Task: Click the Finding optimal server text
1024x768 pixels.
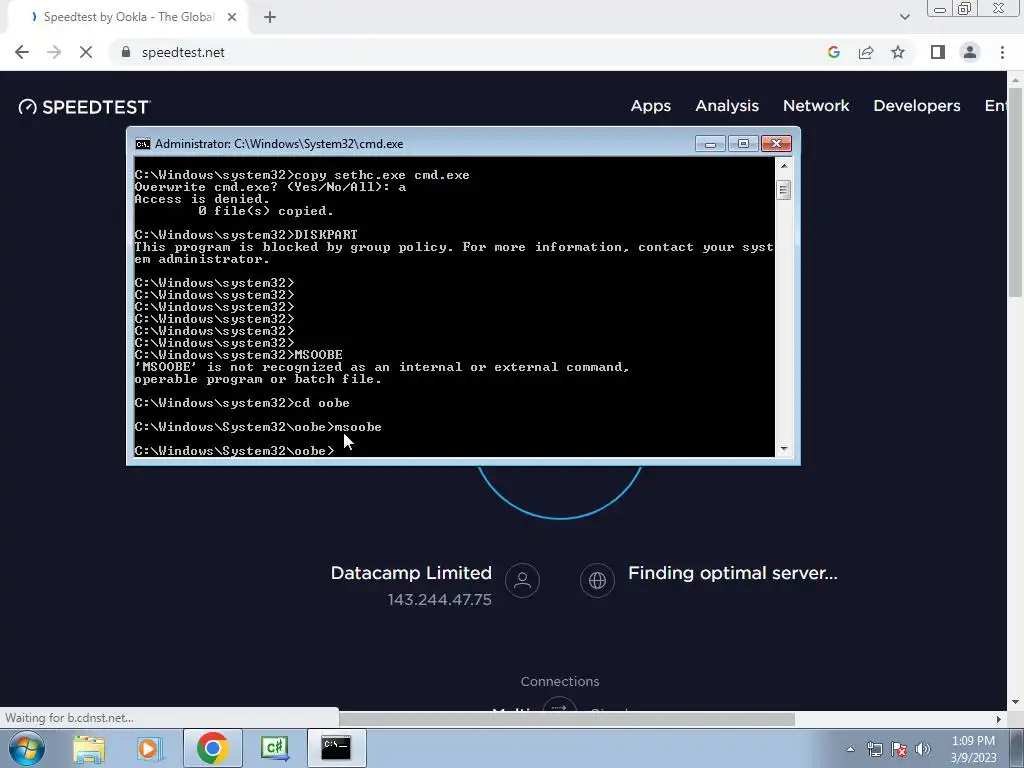Action: click(x=732, y=573)
